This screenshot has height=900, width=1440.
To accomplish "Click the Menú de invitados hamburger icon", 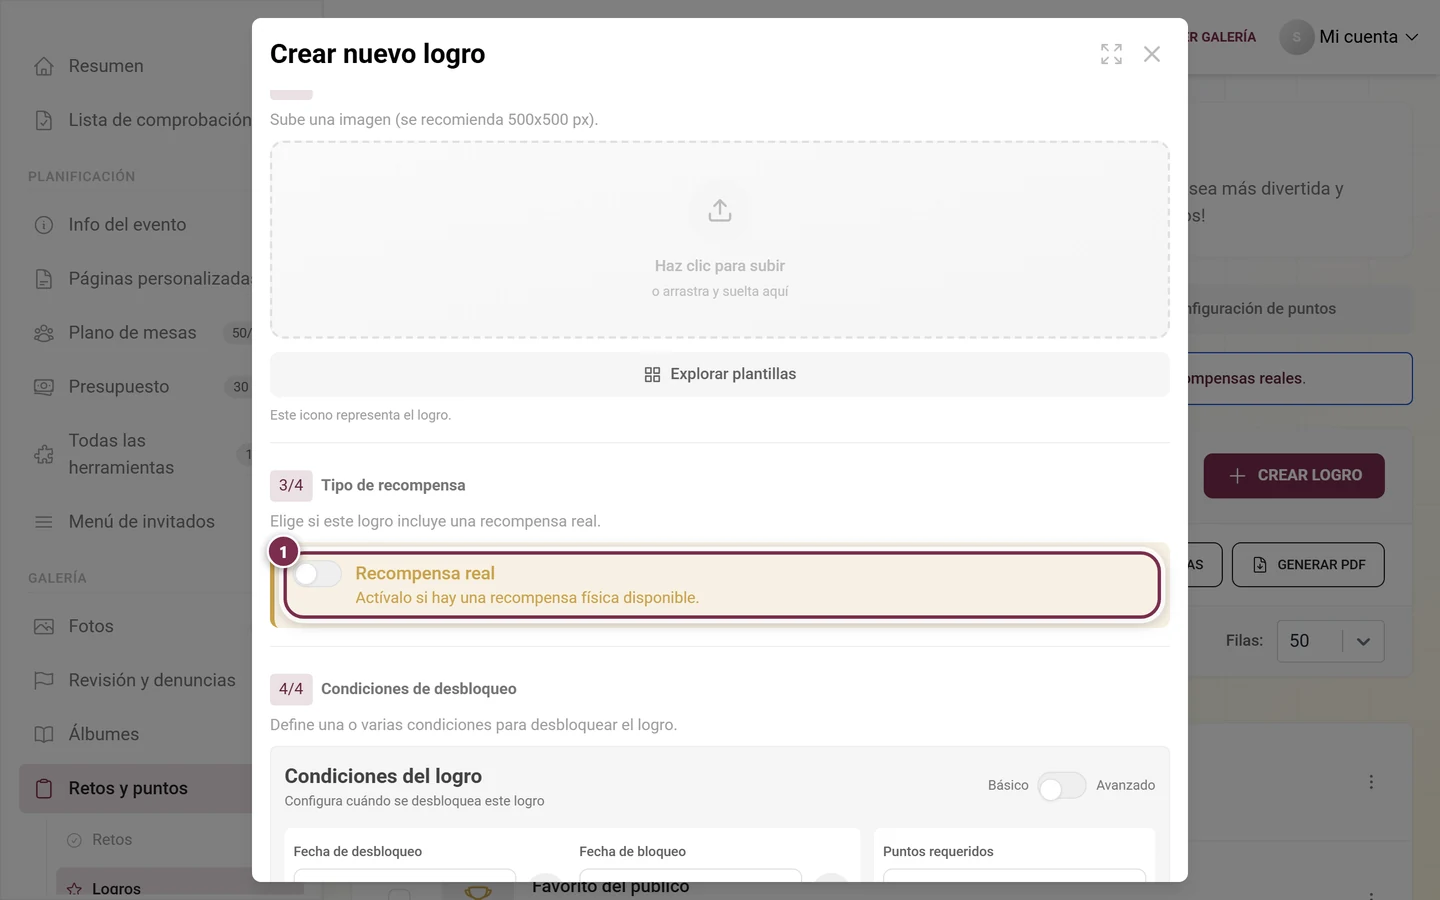I will pos(44,522).
